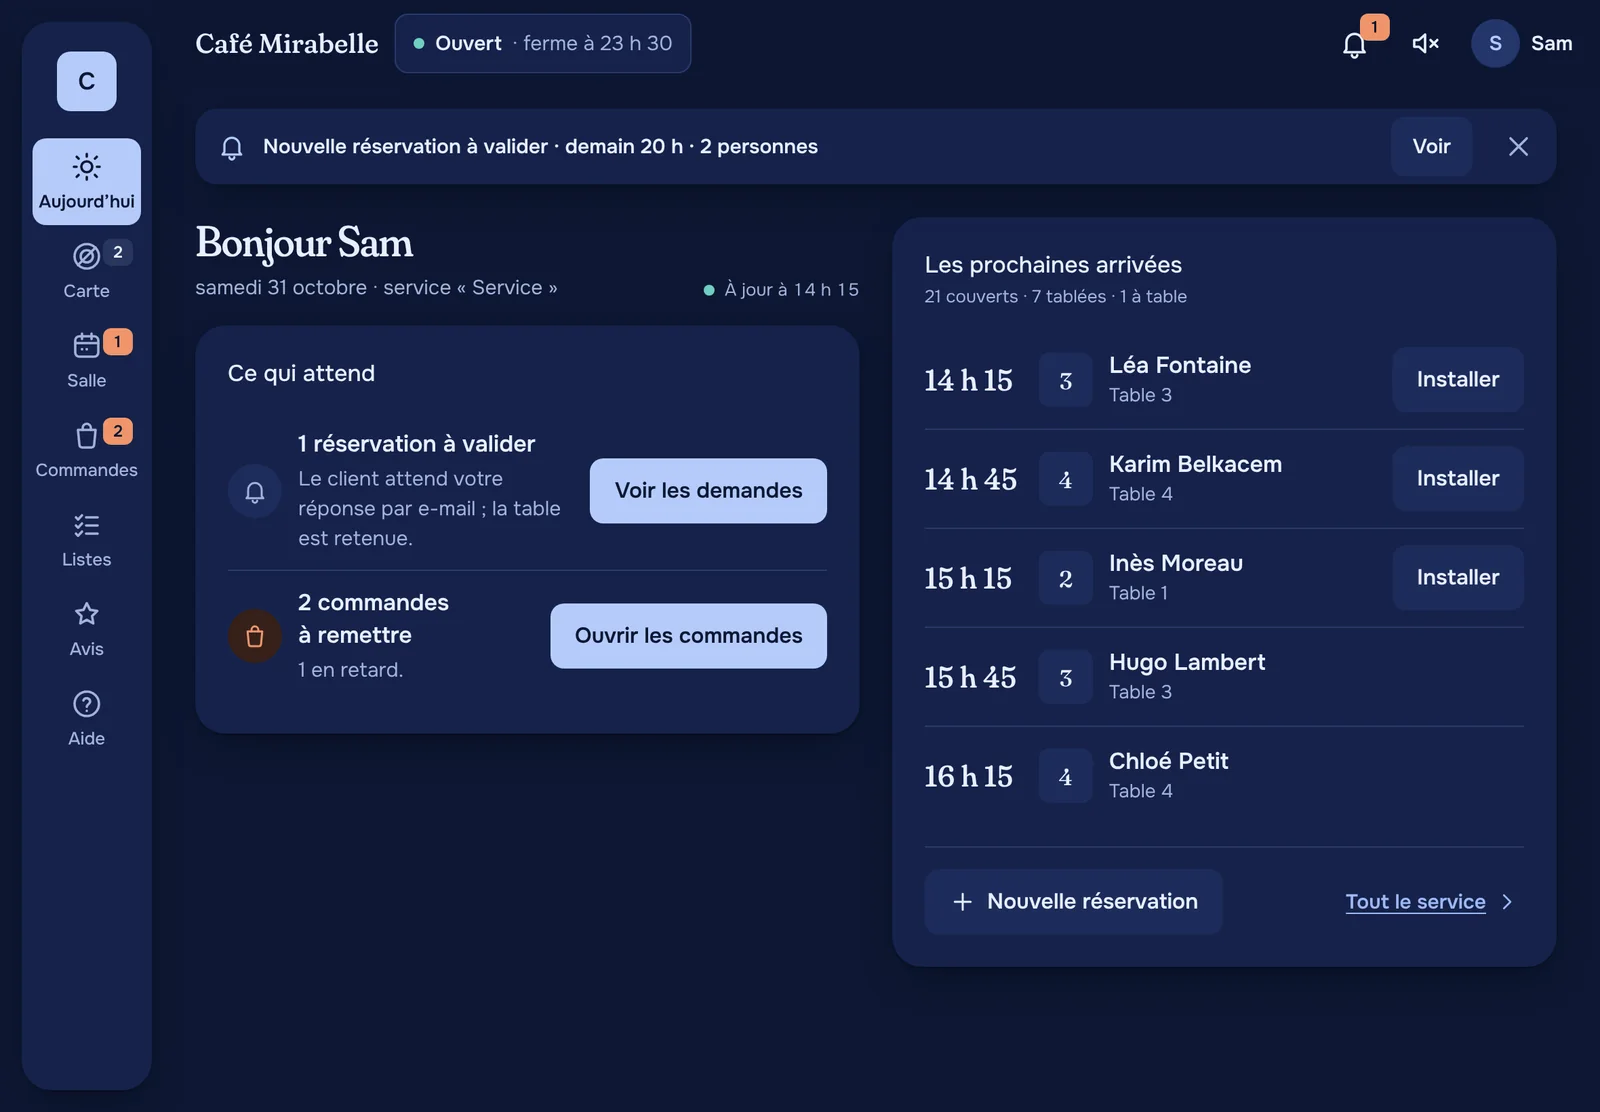Click the '1 en retard.' note
The height and width of the screenshot is (1112, 1600).
350,670
